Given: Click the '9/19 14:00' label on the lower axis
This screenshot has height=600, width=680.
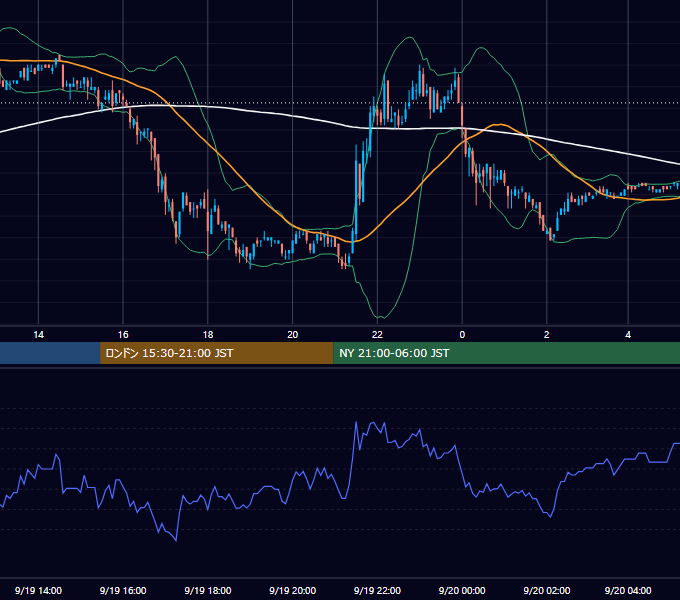Looking at the screenshot, I should [38, 590].
